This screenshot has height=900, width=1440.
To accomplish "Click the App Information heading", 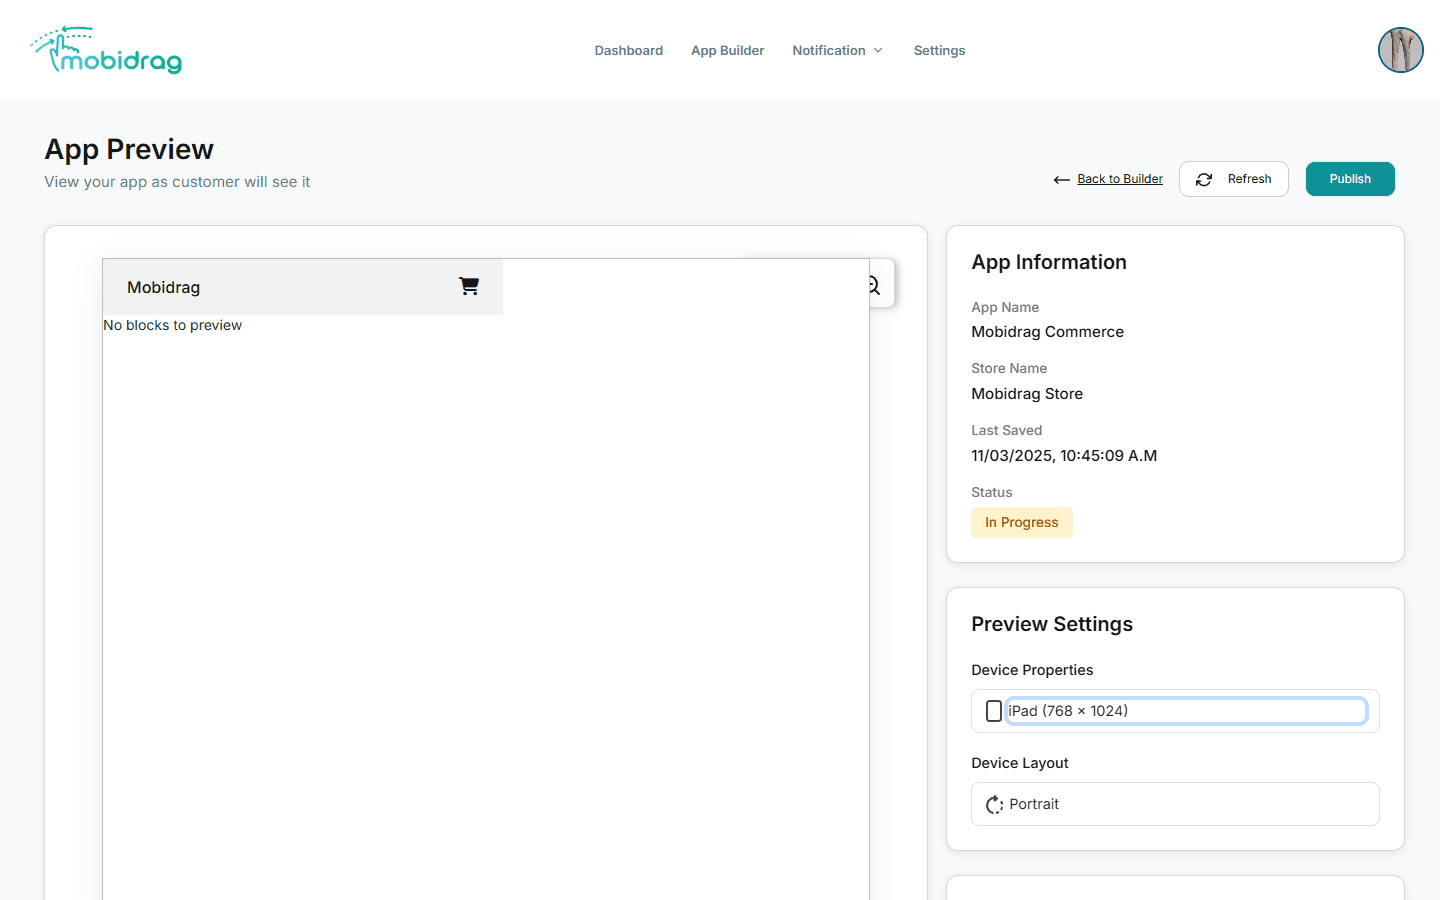I will (1049, 262).
